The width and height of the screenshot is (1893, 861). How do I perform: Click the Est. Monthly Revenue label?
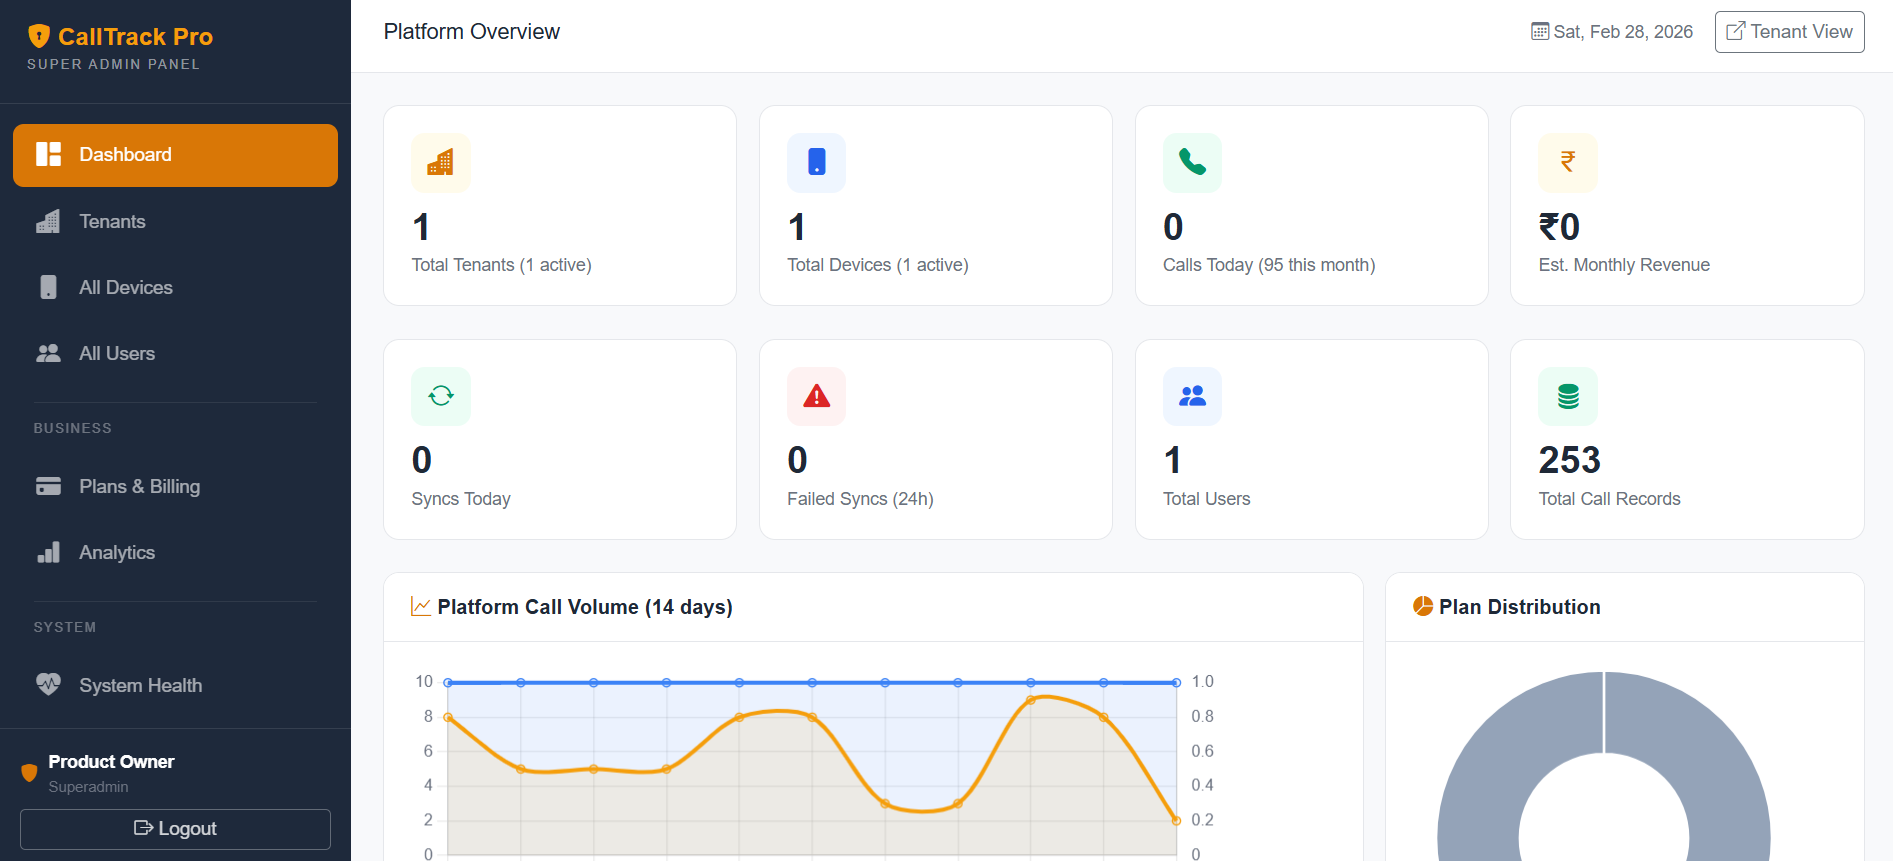[x=1624, y=265]
